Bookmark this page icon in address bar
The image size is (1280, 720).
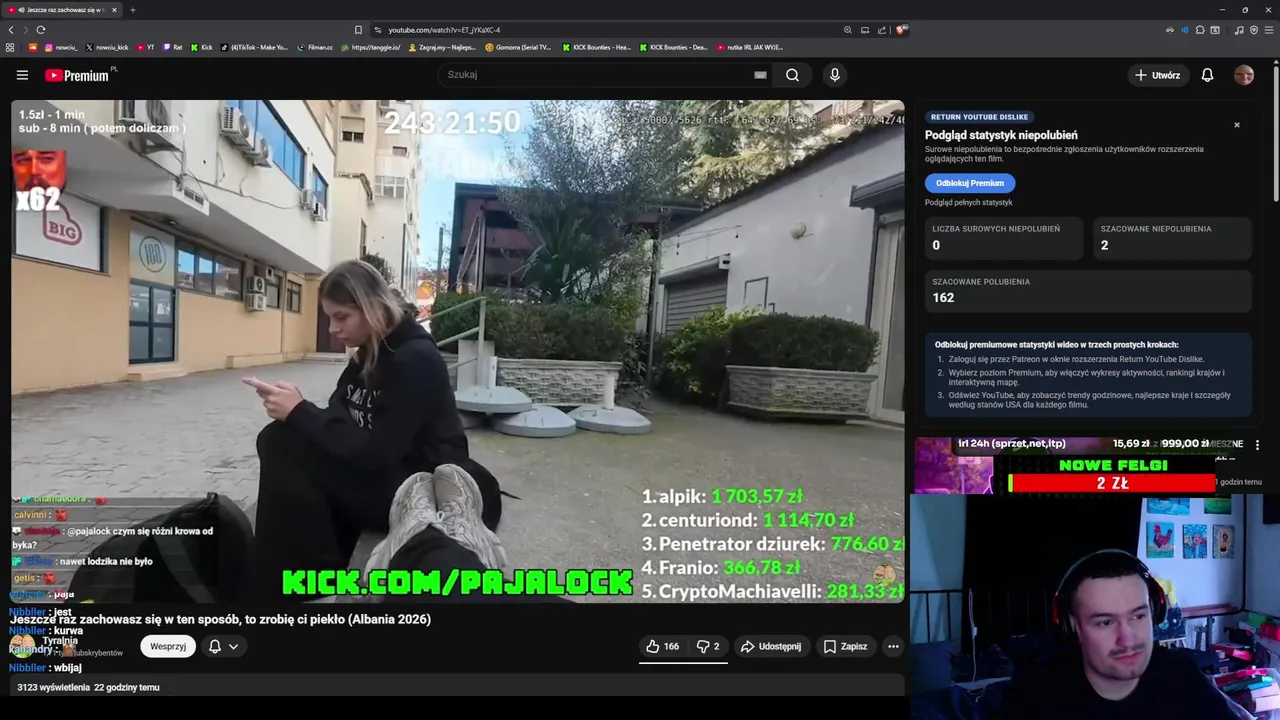pos(358,30)
